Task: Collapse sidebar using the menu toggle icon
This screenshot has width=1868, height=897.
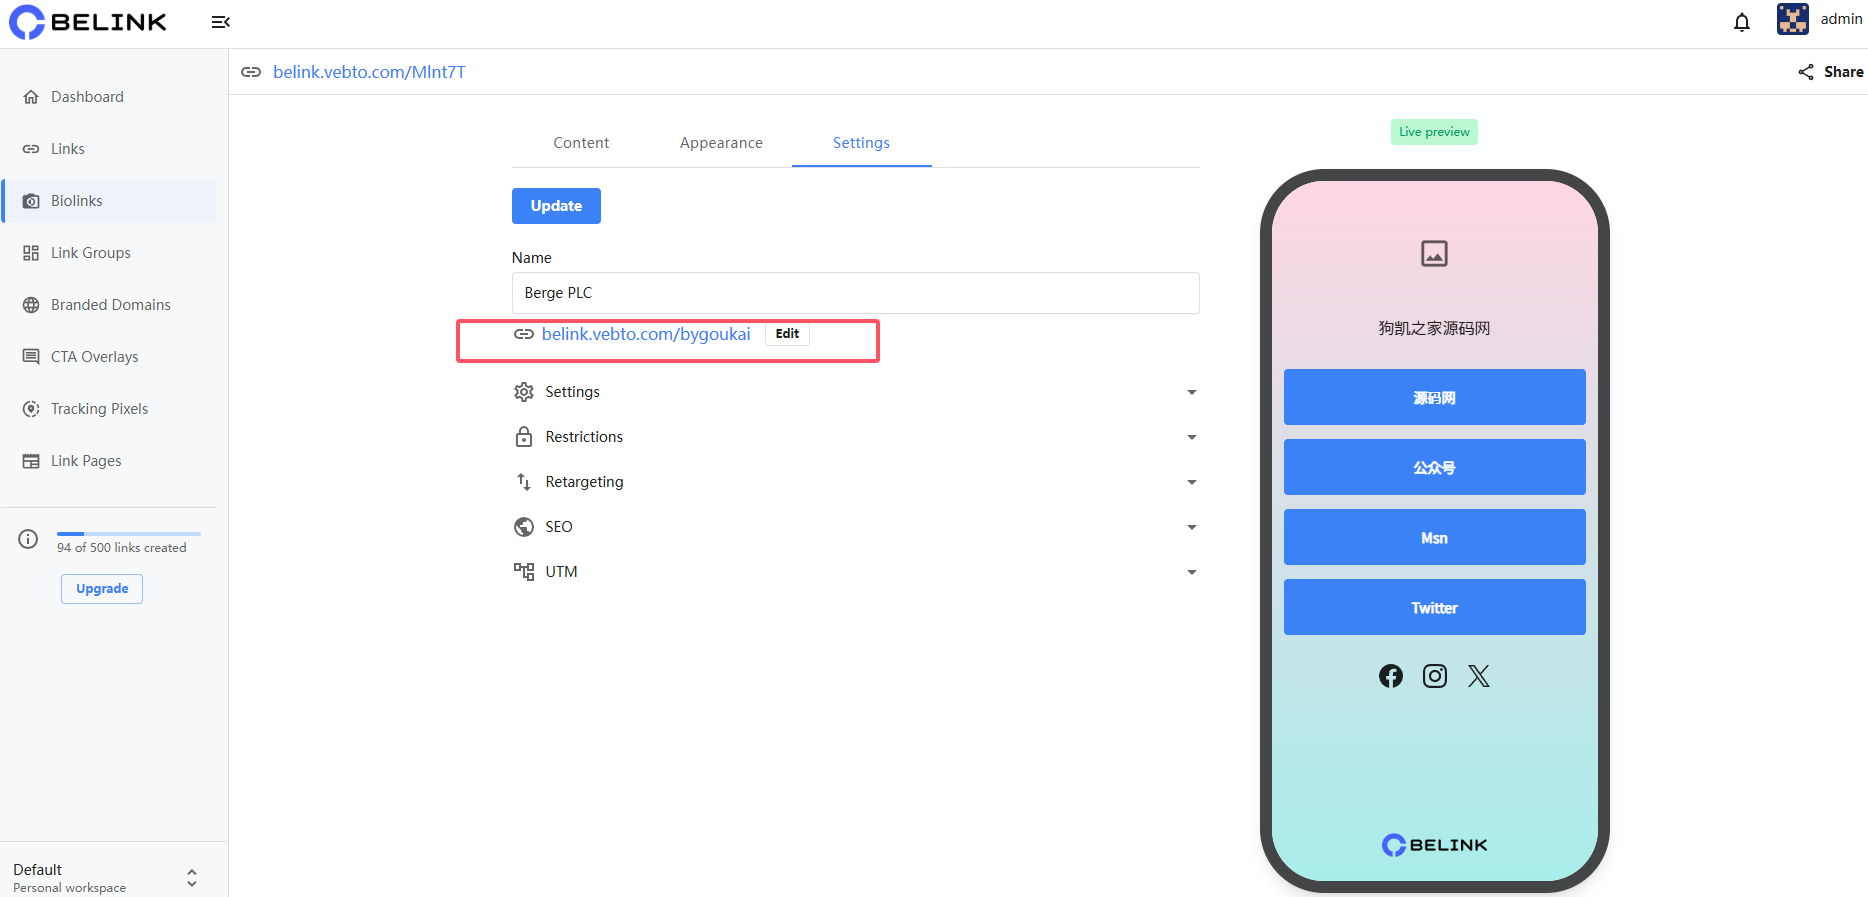Action: pyautogui.click(x=221, y=22)
